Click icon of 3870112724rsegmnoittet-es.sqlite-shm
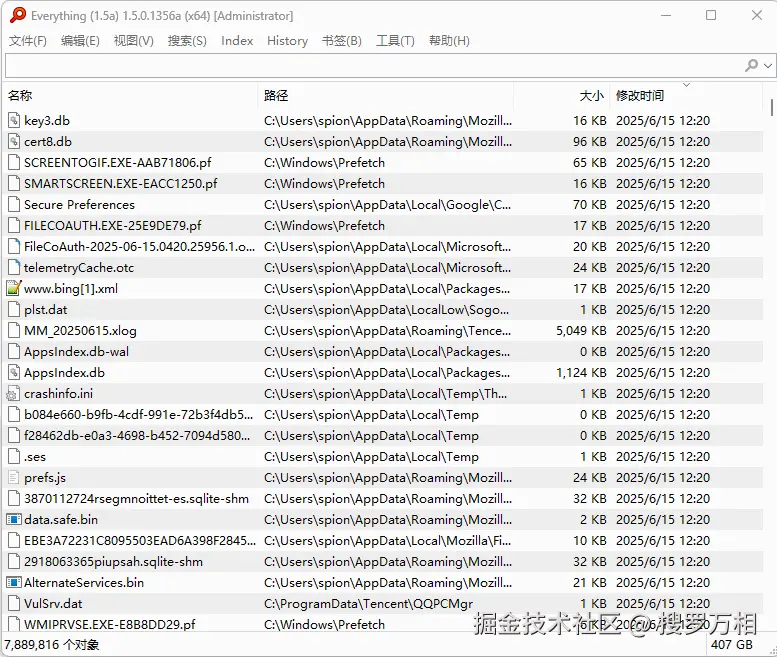This screenshot has height=657, width=777. 14,498
